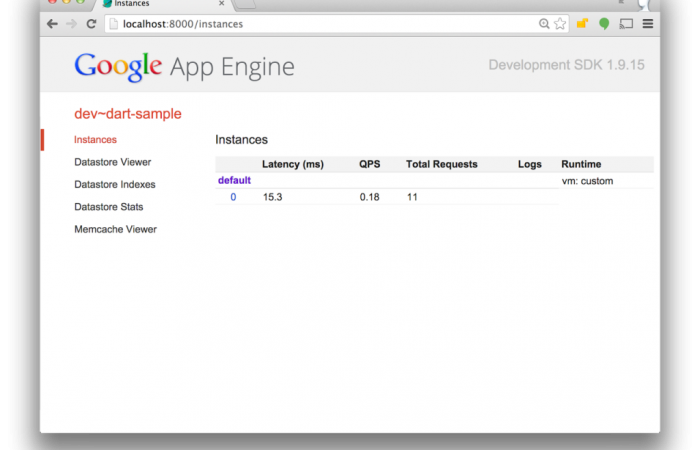This screenshot has height=450, width=700.
Task: Click the Google App Engine logo
Action: pyautogui.click(x=184, y=67)
